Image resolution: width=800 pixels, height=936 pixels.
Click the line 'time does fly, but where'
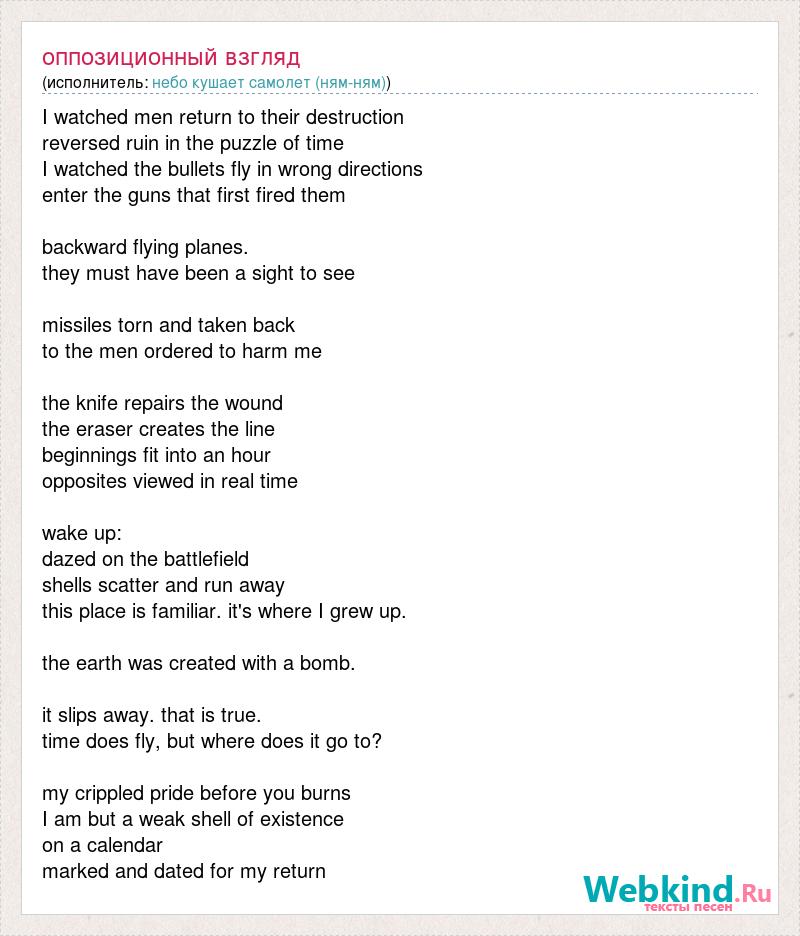click(x=212, y=741)
